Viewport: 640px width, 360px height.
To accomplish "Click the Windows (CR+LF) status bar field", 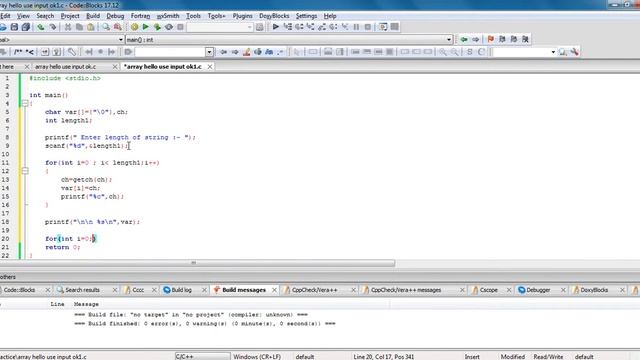I will point(257,356).
